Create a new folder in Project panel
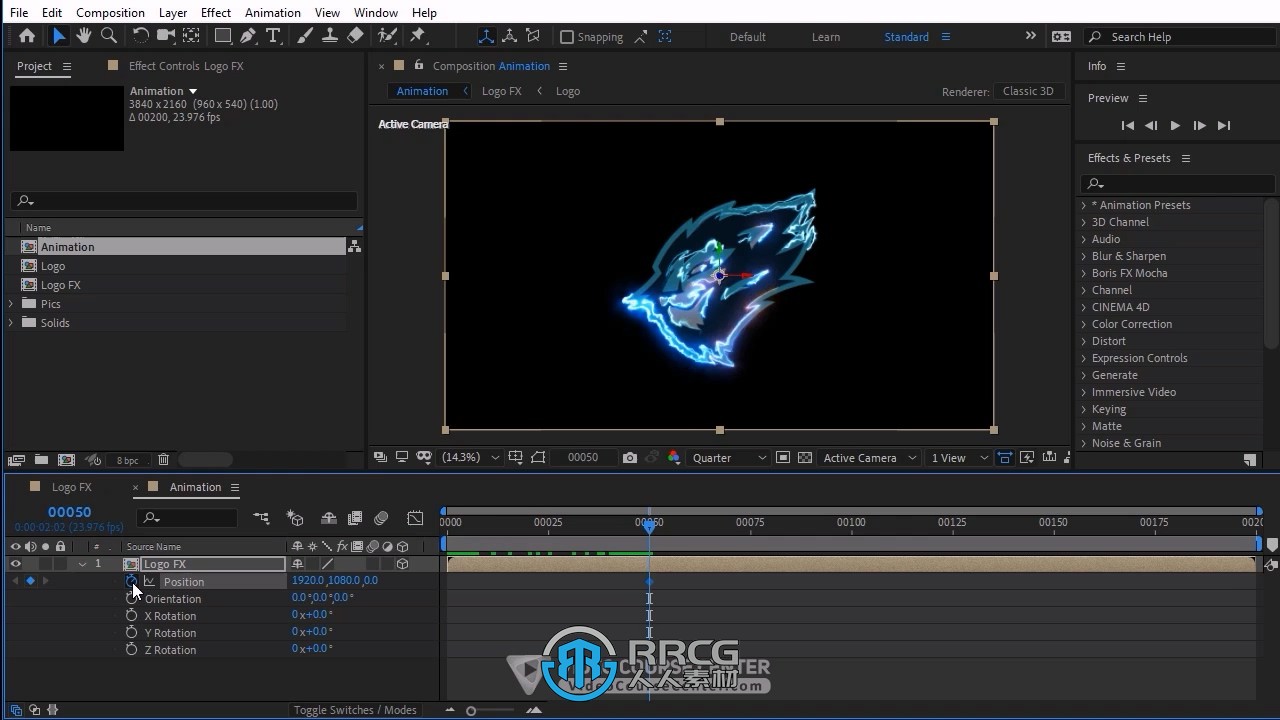The height and width of the screenshot is (720, 1280). click(41, 460)
